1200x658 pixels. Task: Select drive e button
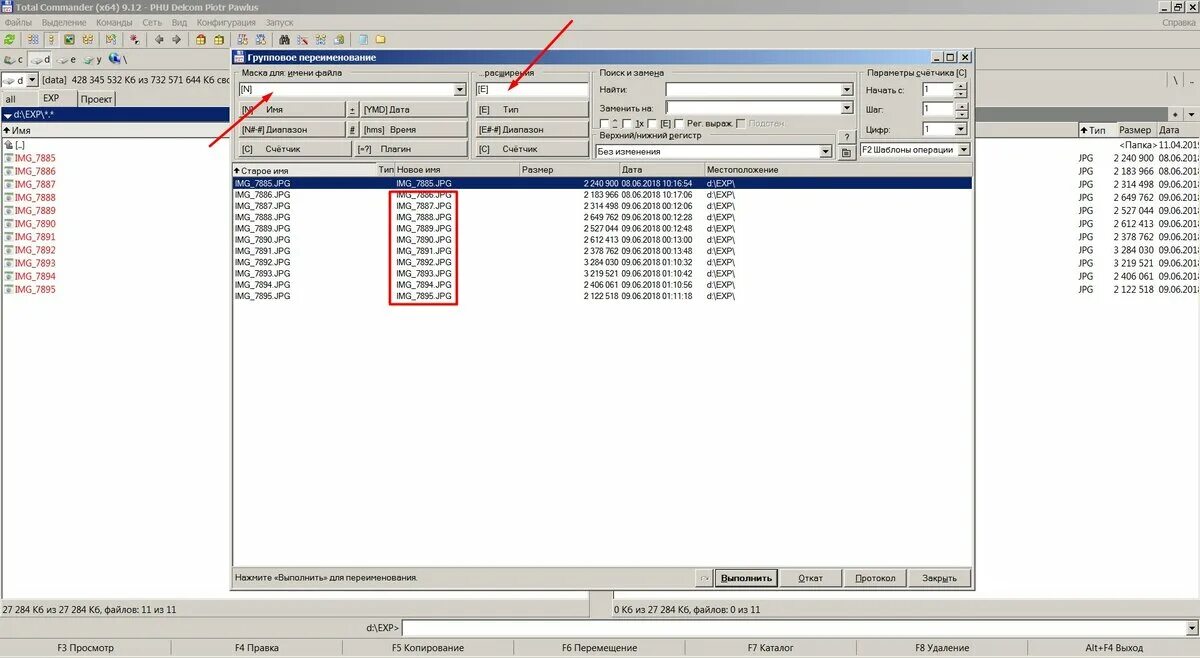point(66,60)
